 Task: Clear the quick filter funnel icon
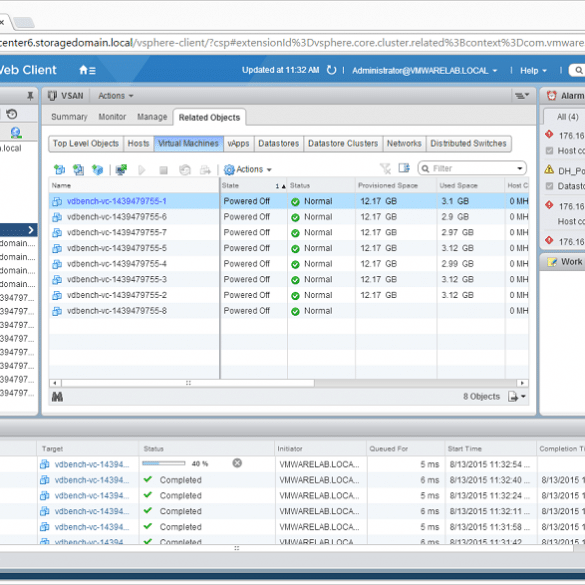[385, 169]
